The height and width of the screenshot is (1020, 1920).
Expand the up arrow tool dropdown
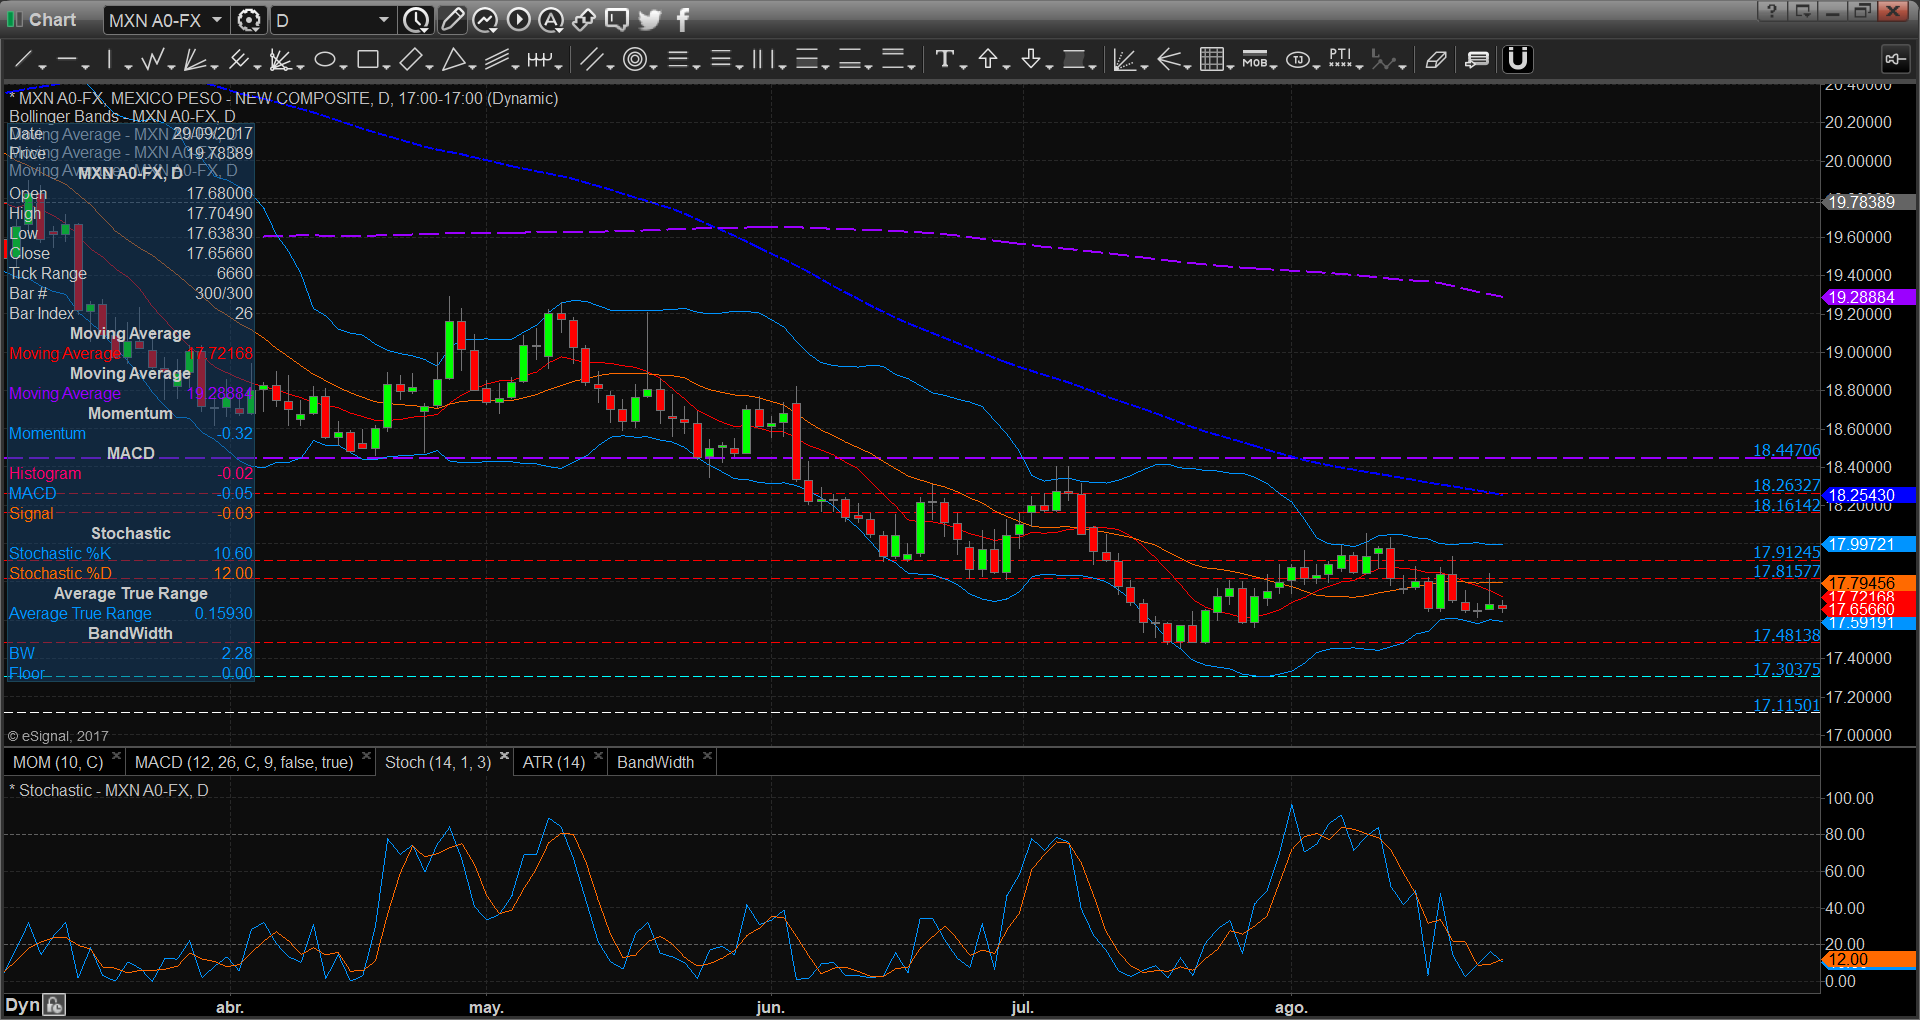(x=1007, y=66)
